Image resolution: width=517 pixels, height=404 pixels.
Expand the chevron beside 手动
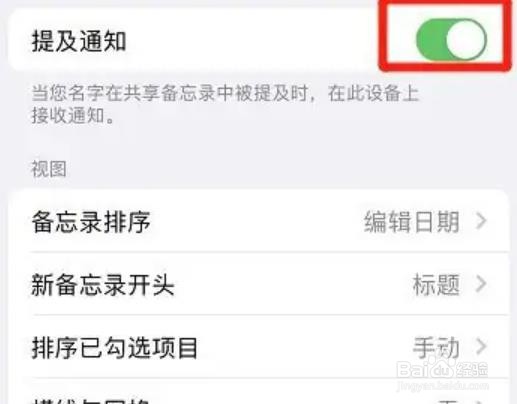(481, 347)
